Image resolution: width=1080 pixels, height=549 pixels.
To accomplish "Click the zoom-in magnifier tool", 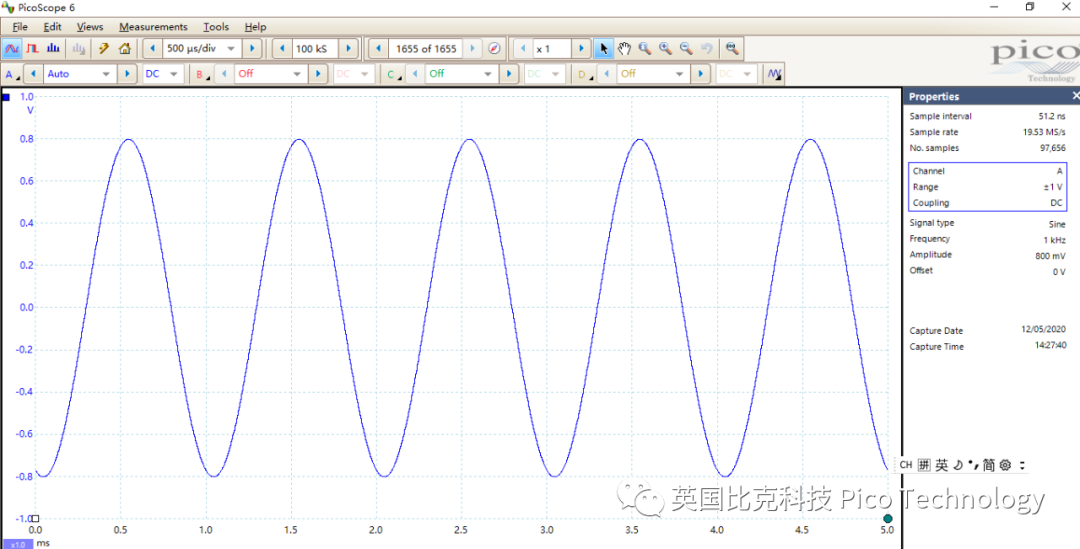I will [x=665, y=49].
